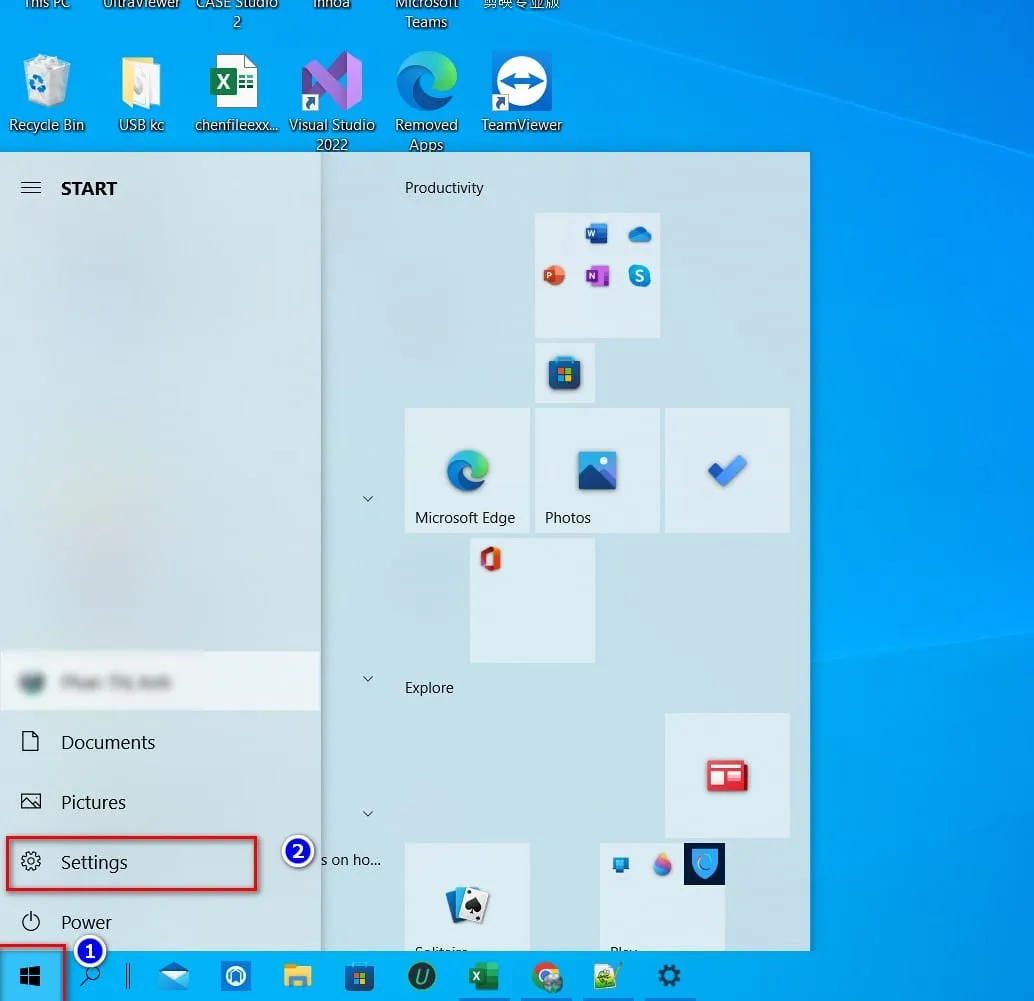The width and height of the screenshot is (1034, 1001).
Task: Open the Microsoft Edge tile
Action: click(x=467, y=470)
